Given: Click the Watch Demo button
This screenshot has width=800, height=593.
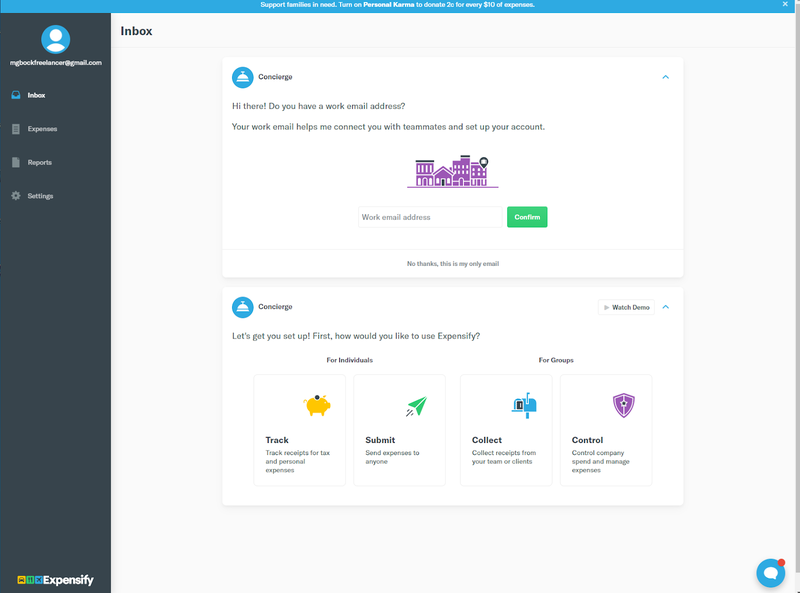Looking at the screenshot, I should [626, 307].
